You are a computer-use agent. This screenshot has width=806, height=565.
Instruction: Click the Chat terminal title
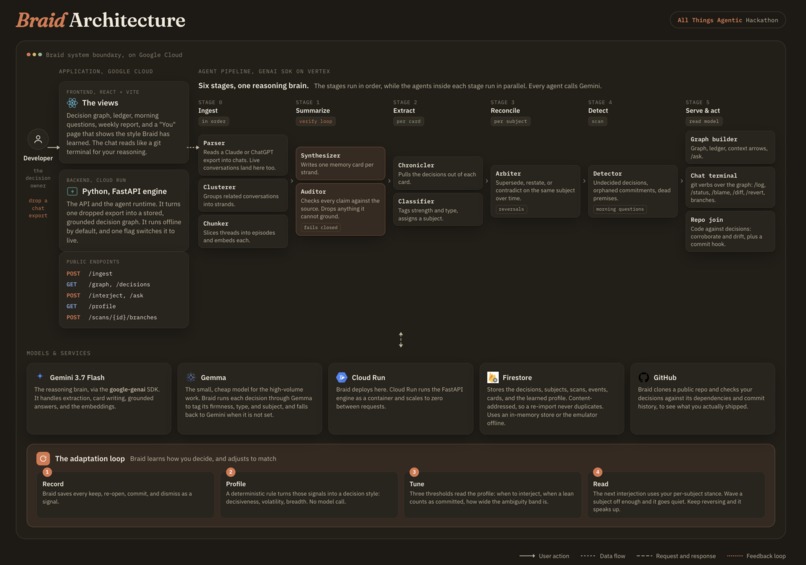pyautogui.click(x=713, y=175)
